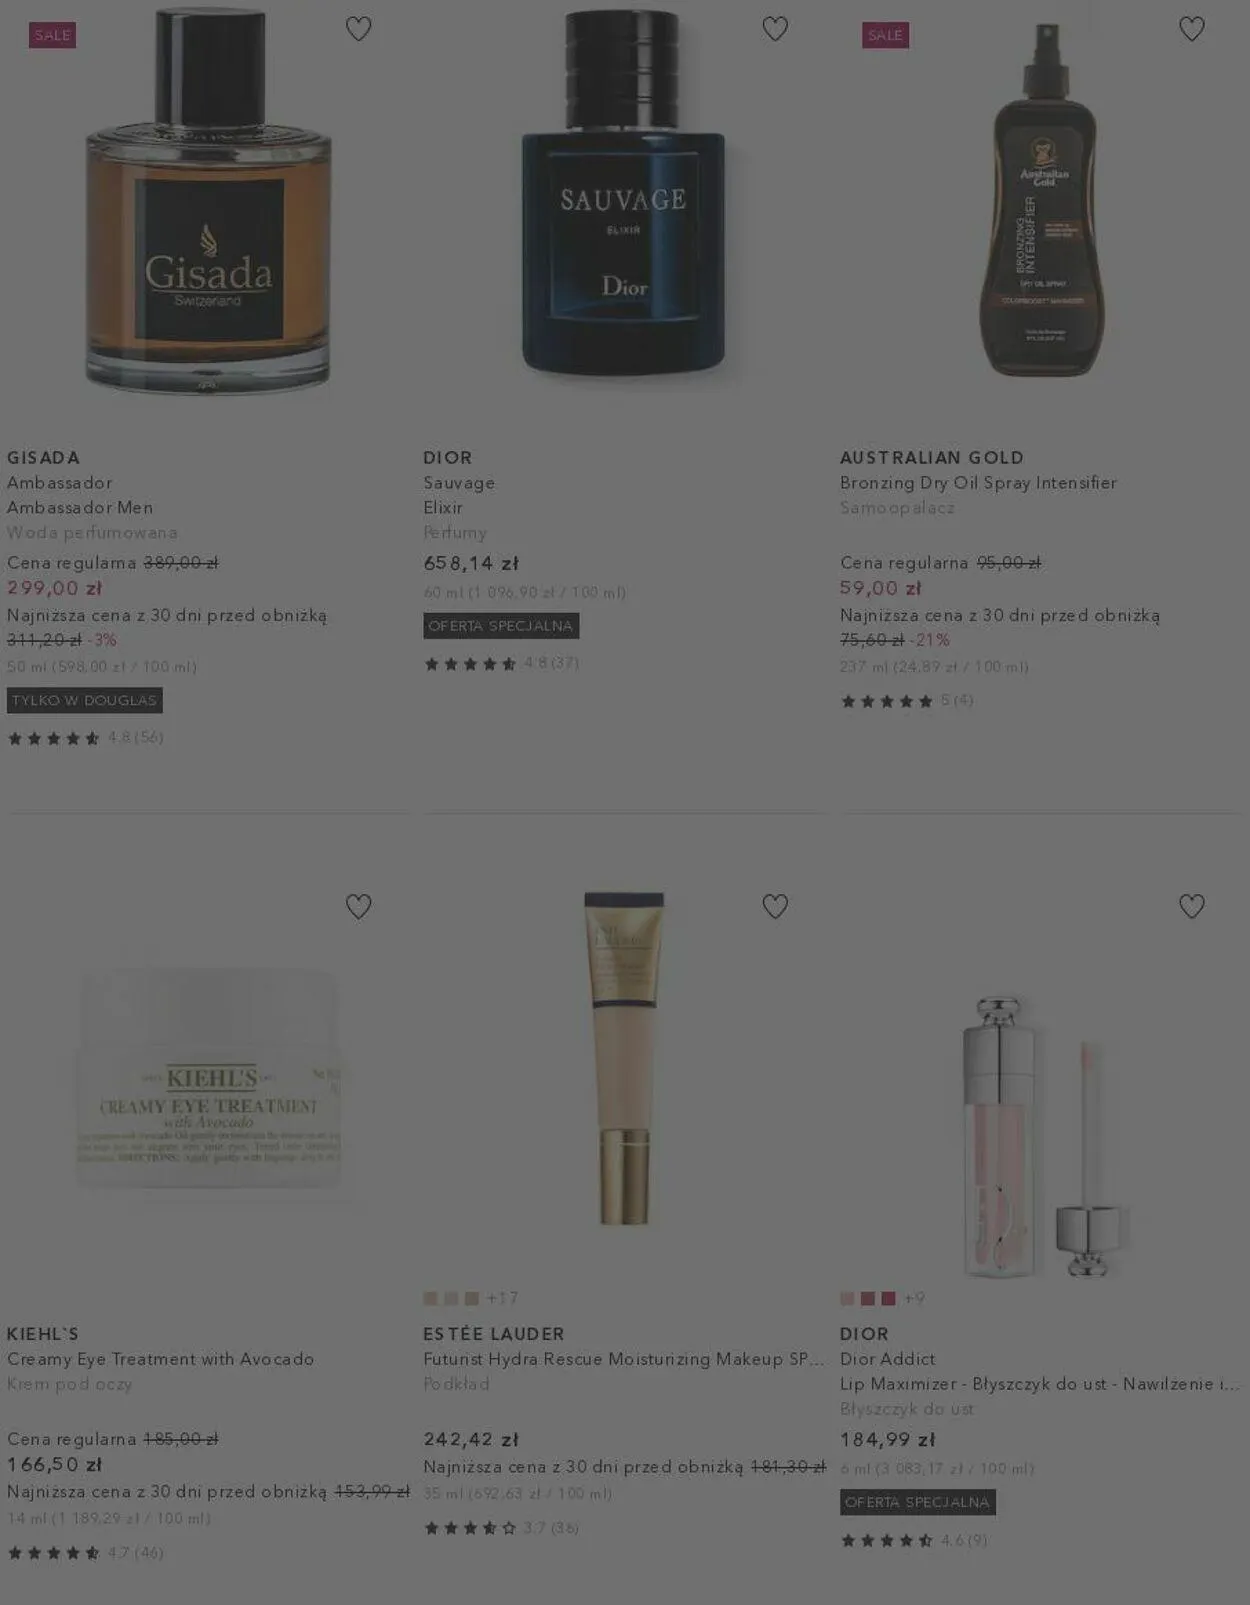Toggle wishlist heart on Australian Gold spray

point(1191,29)
